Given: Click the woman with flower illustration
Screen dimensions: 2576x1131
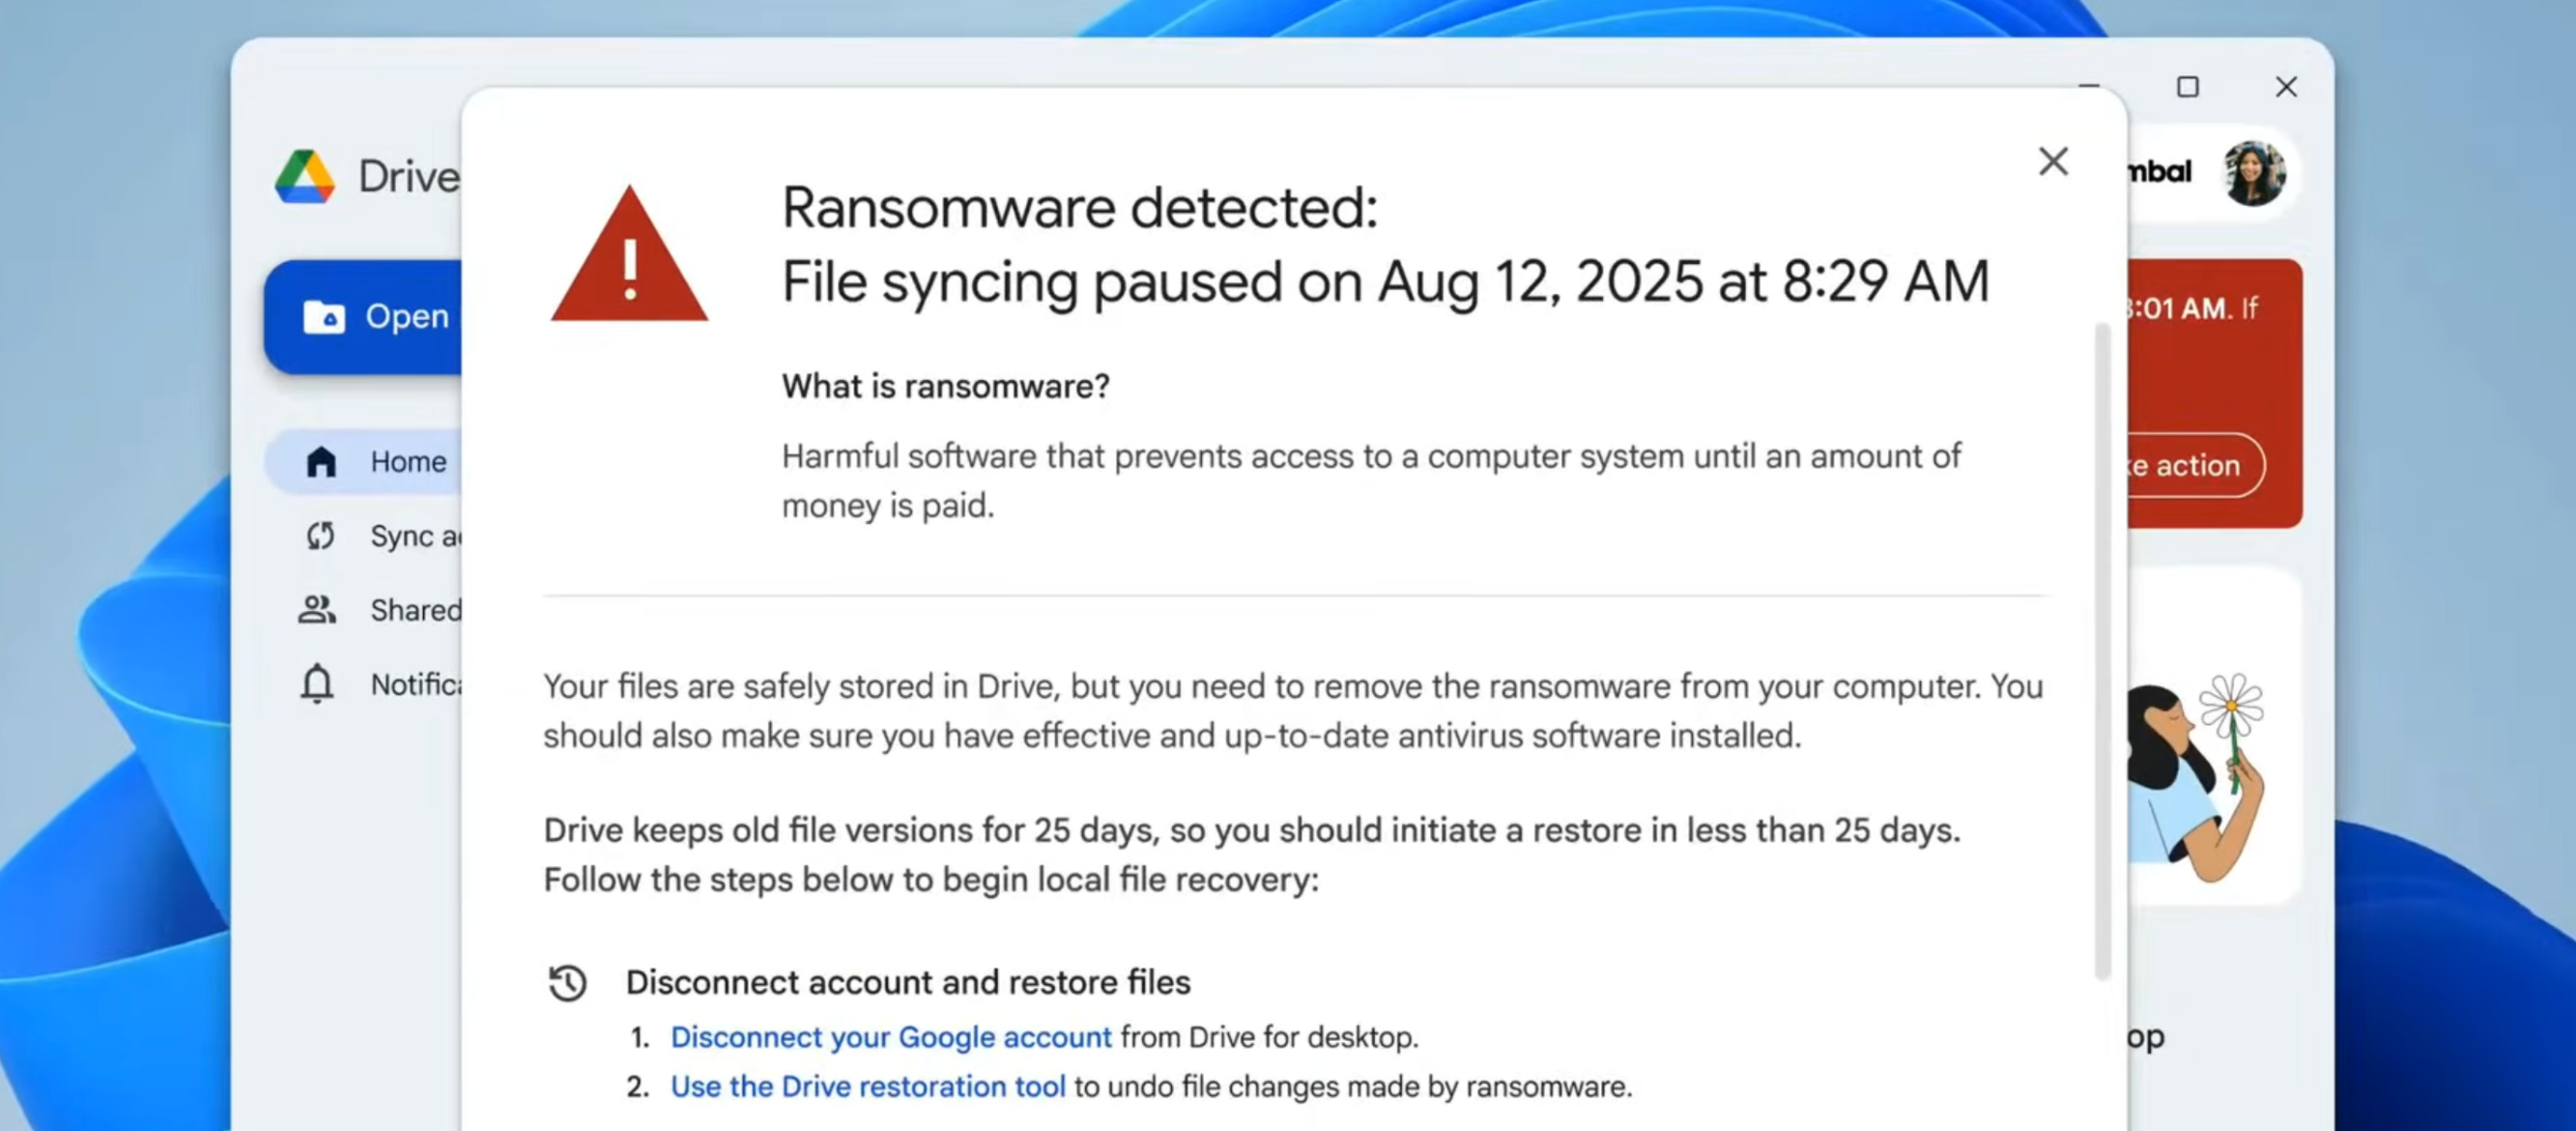Looking at the screenshot, I should [x=2195, y=775].
